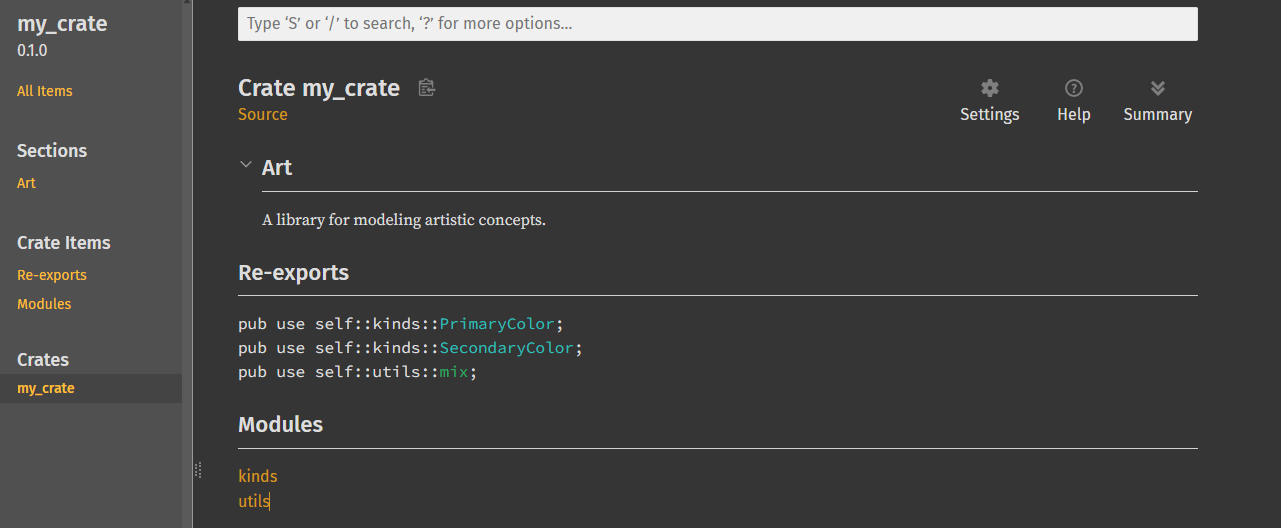Select my_crate in Crates list
Screen dimensions: 1281x528
tap(46, 388)
